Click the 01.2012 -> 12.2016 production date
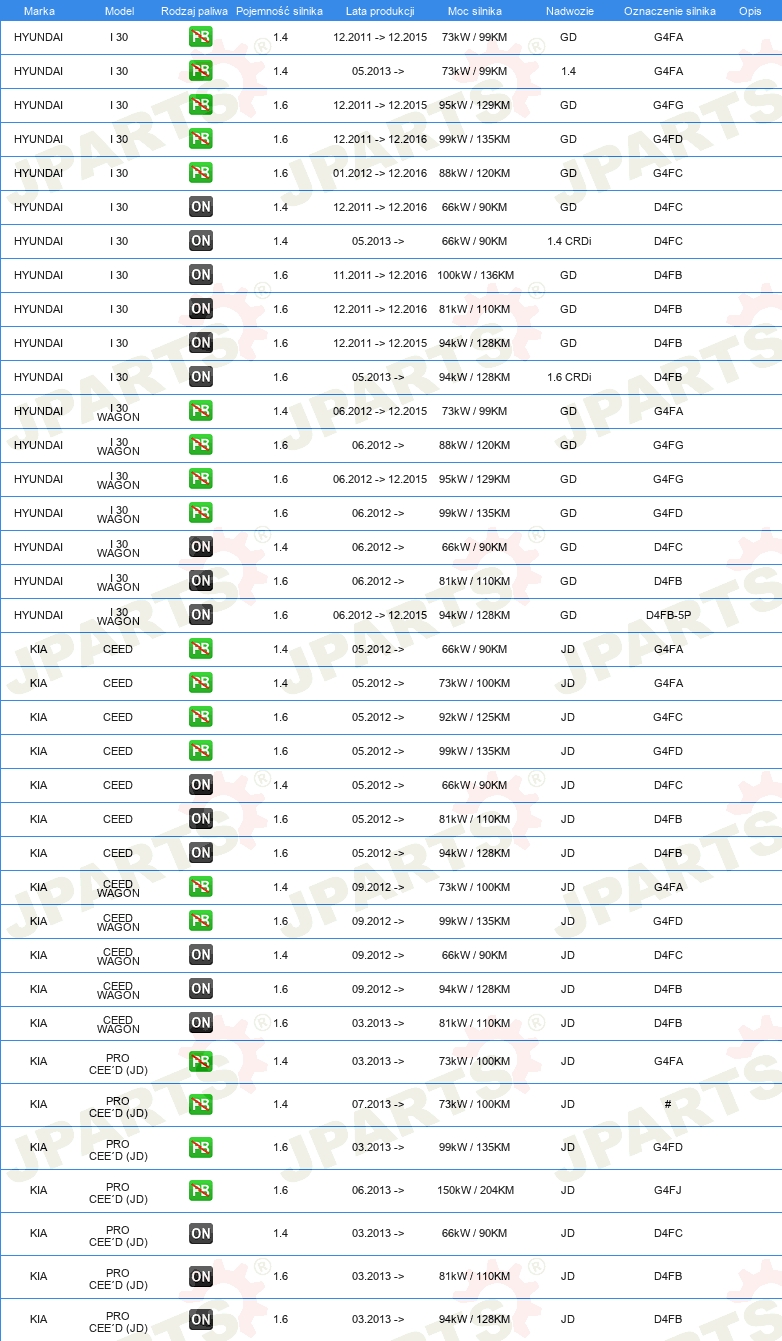The width and height of the screenshot is (782, 1341). [380, 173]
